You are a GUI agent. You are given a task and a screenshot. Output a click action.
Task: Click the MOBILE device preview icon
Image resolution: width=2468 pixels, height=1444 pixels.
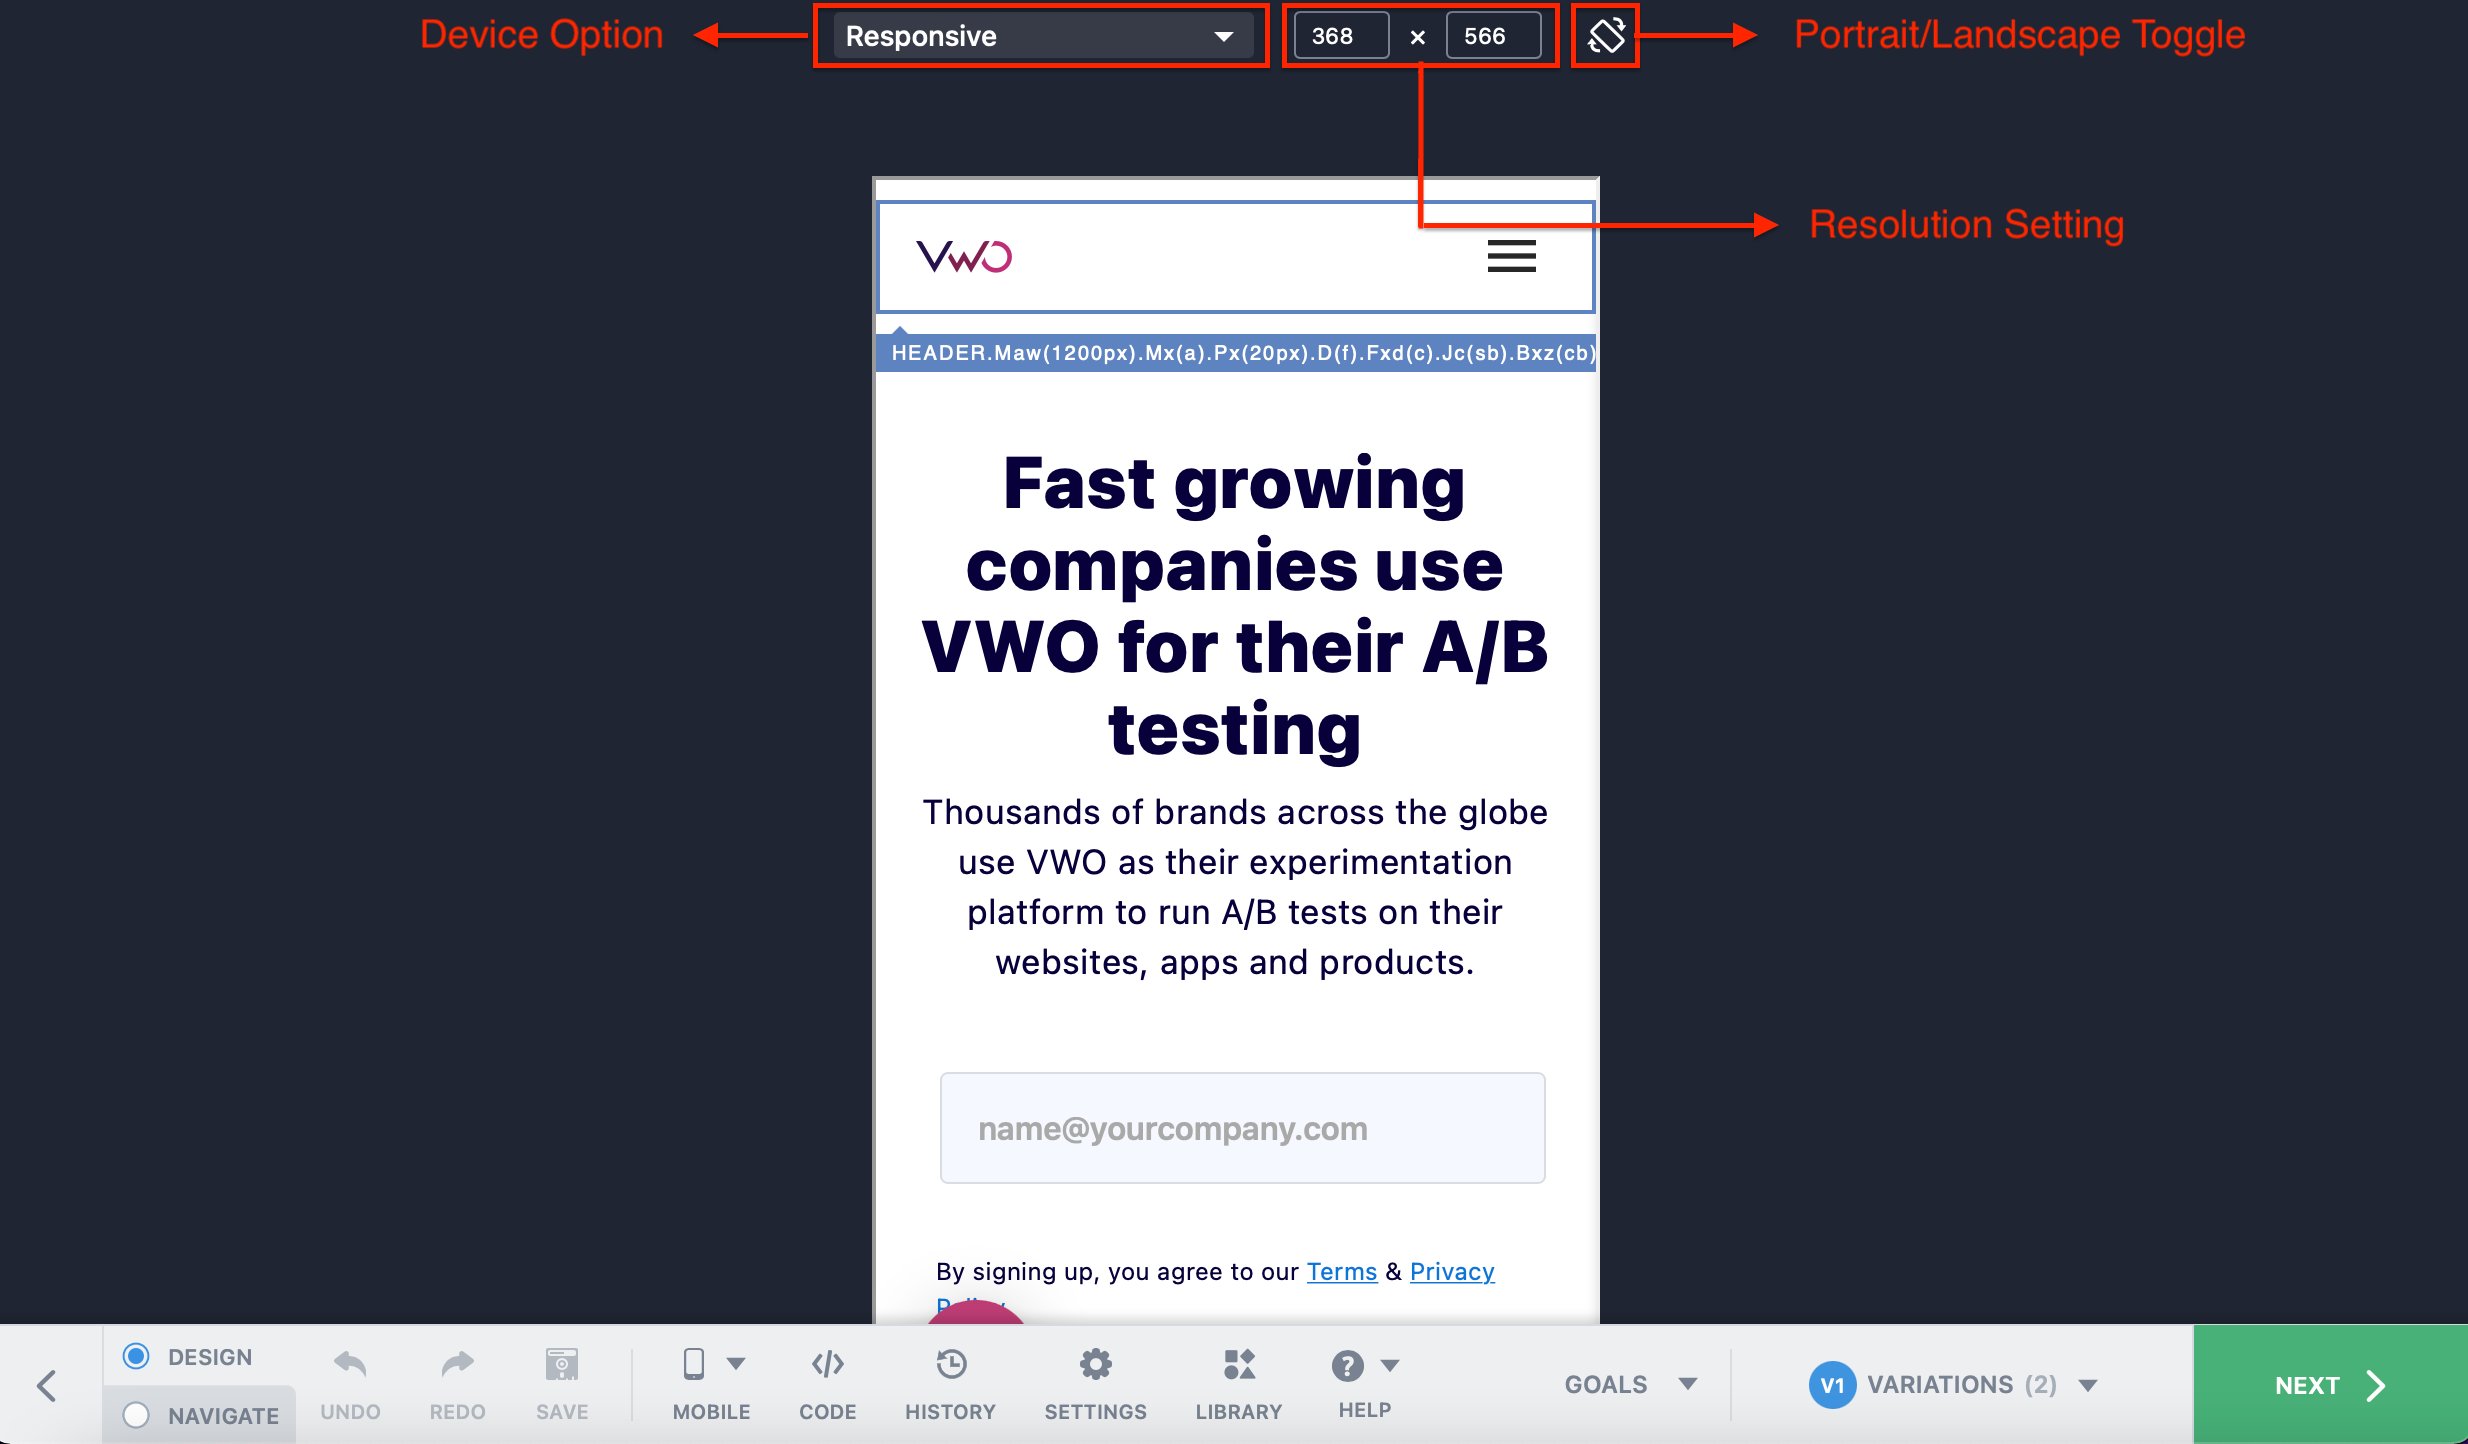(x=691, y=1368)
